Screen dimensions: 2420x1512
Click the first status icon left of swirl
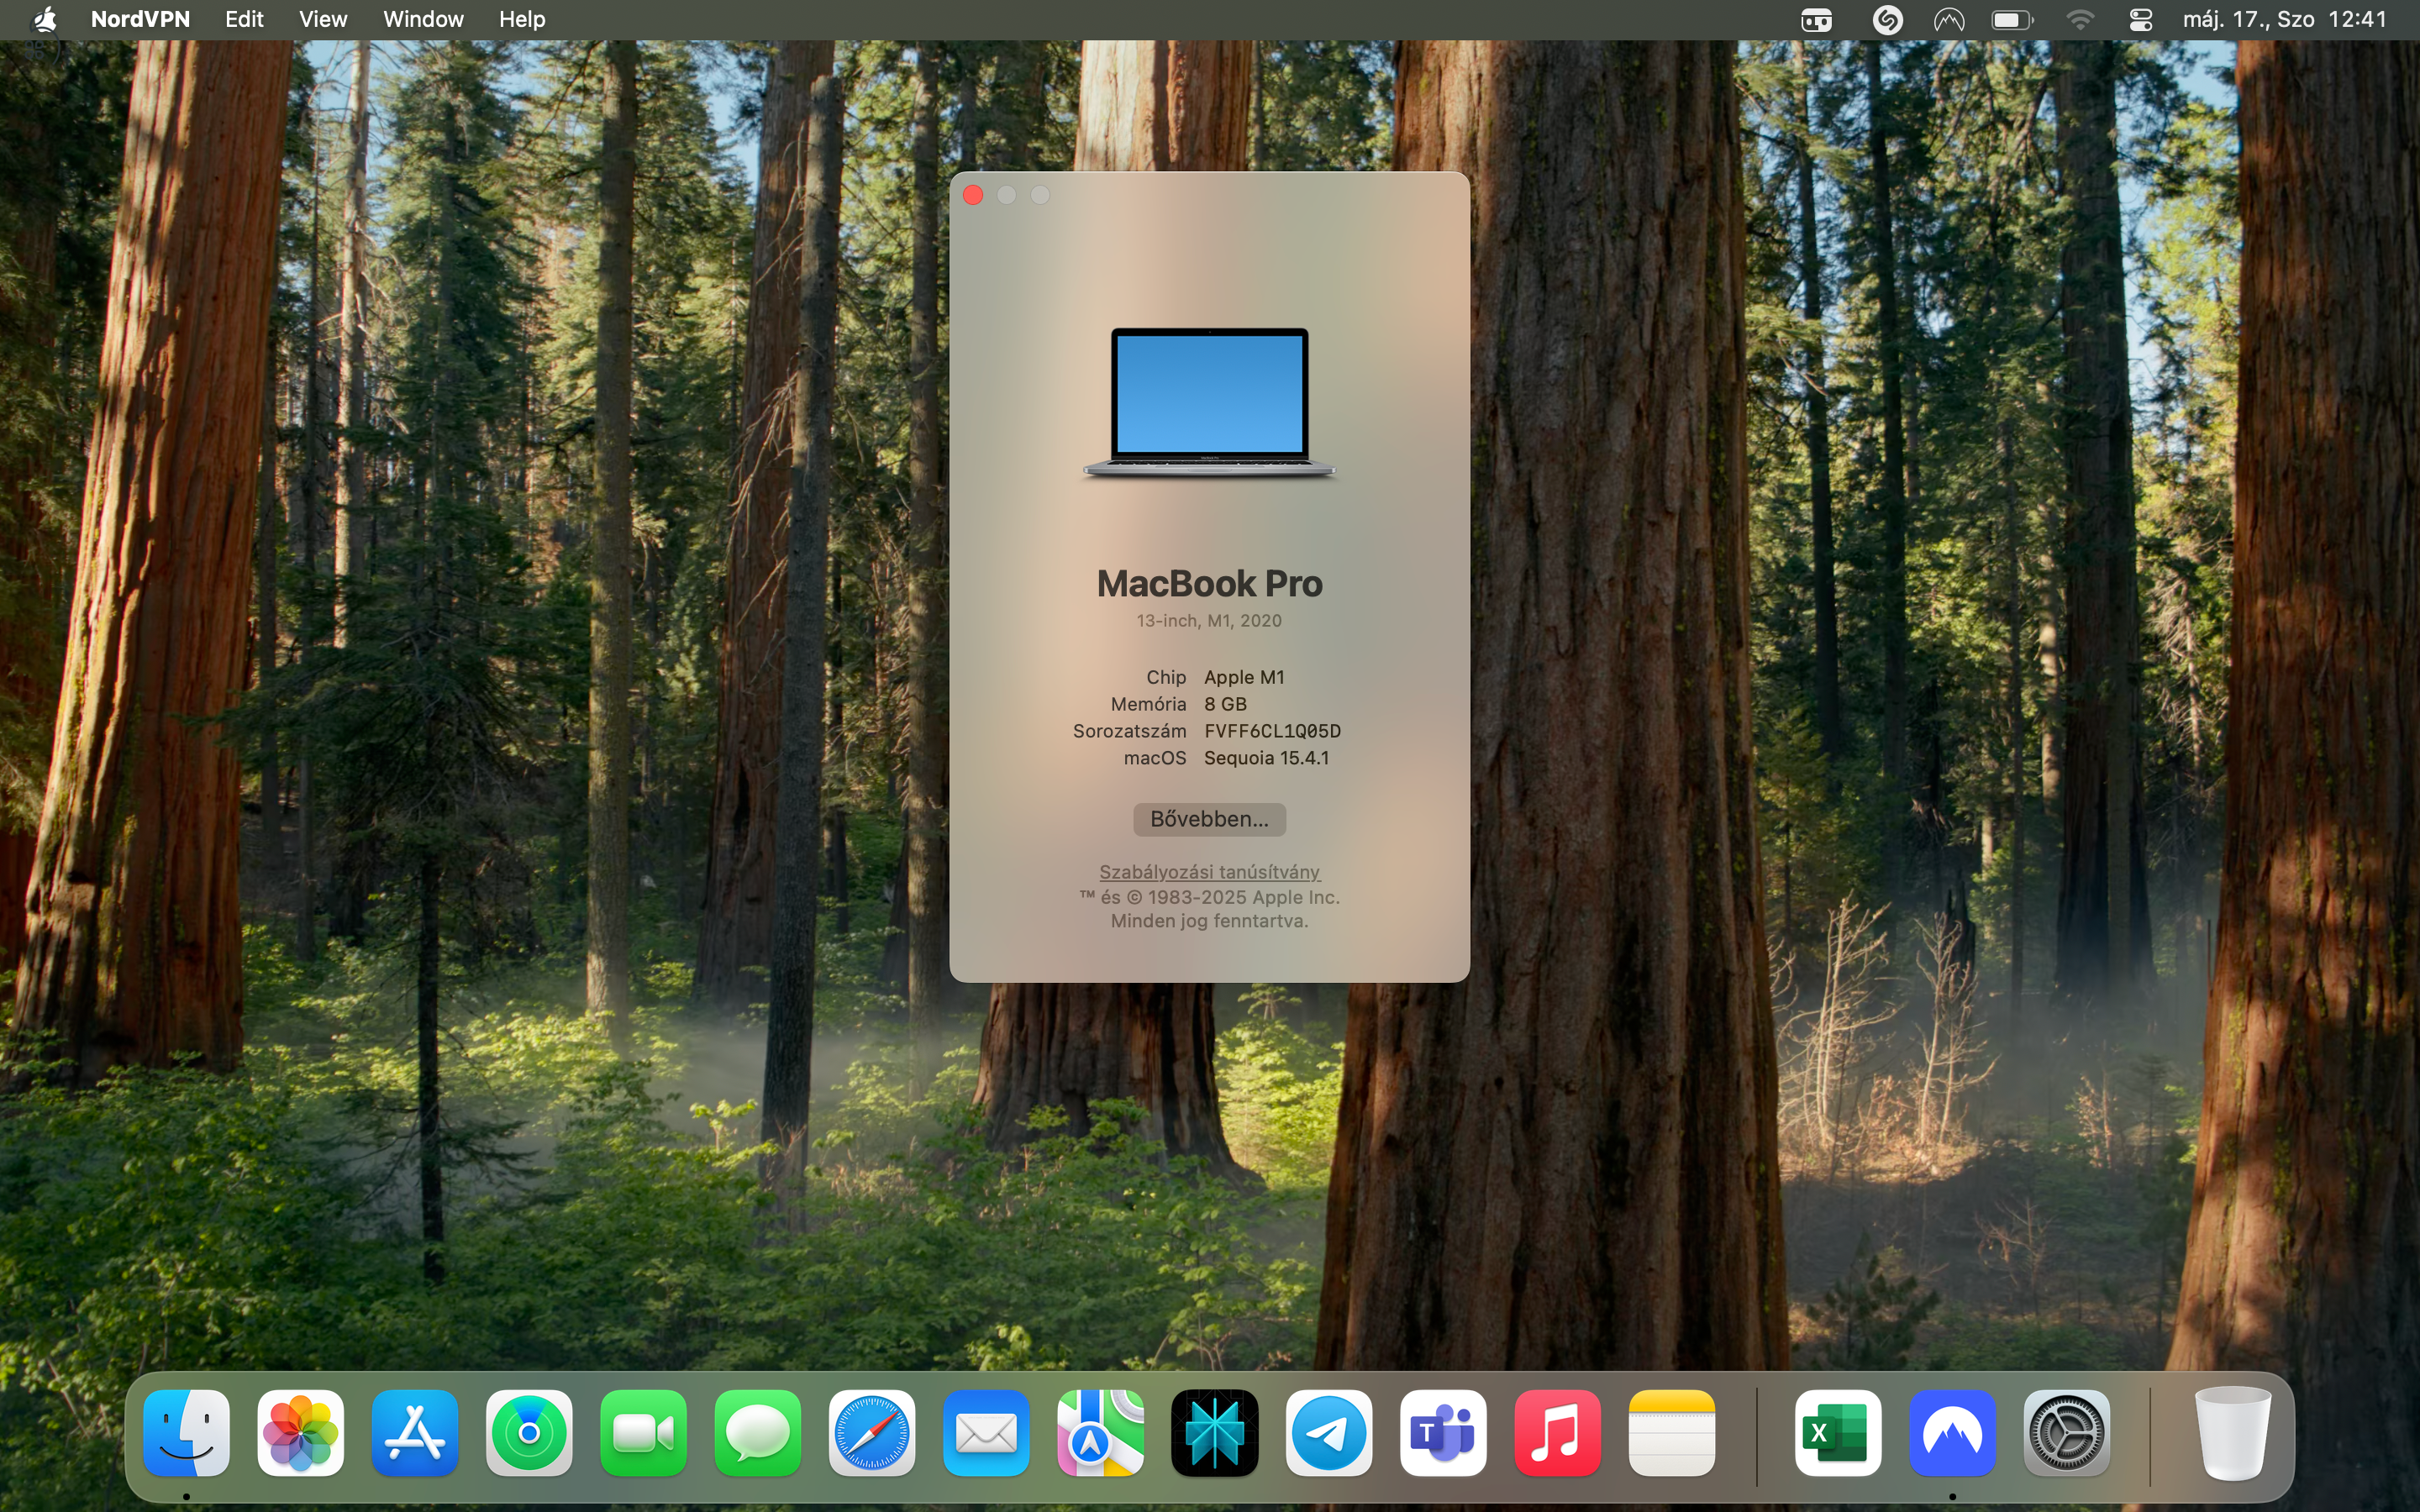click(1816, 20)
